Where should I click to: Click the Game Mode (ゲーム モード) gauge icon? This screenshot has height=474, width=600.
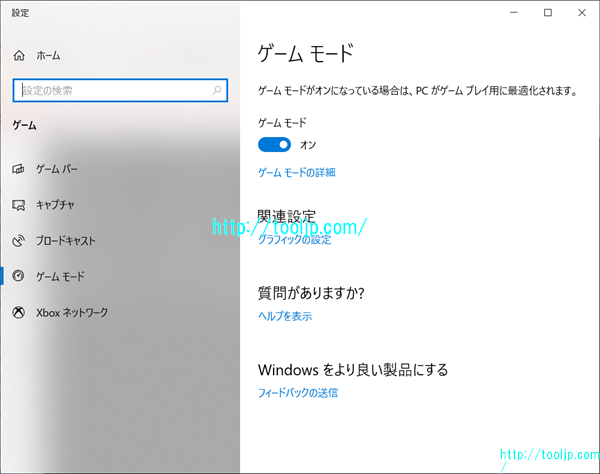click(18, 276)
